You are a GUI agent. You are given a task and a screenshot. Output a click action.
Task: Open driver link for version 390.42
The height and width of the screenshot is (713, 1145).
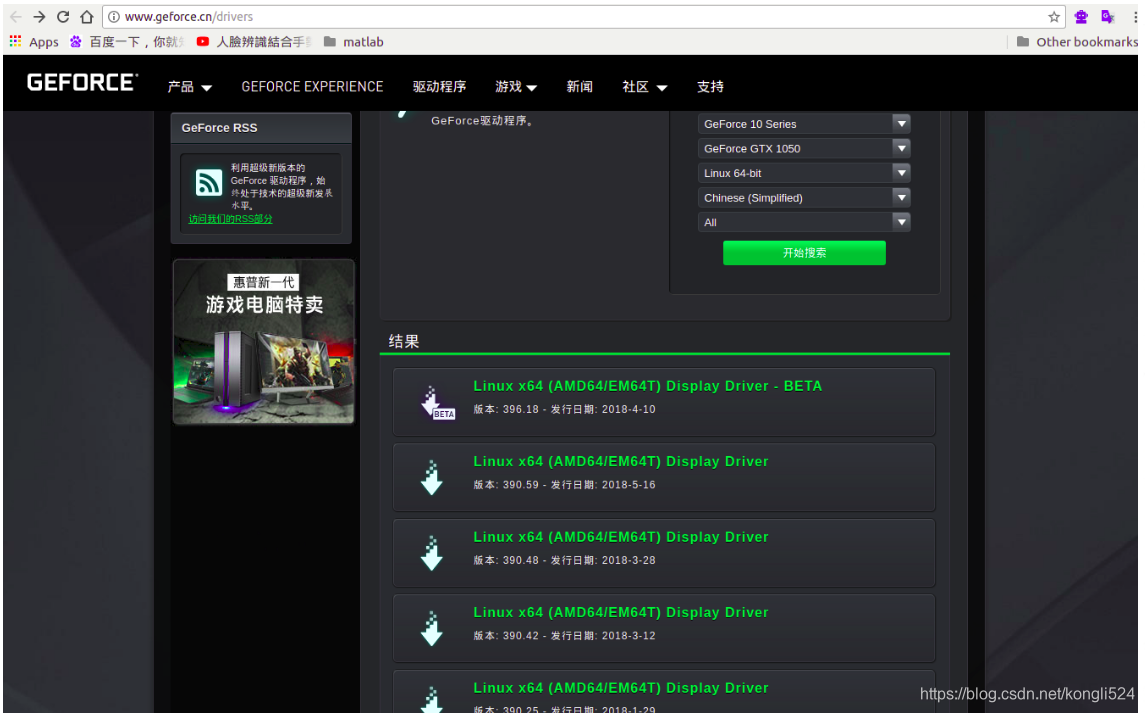click(x=621, y=612)
